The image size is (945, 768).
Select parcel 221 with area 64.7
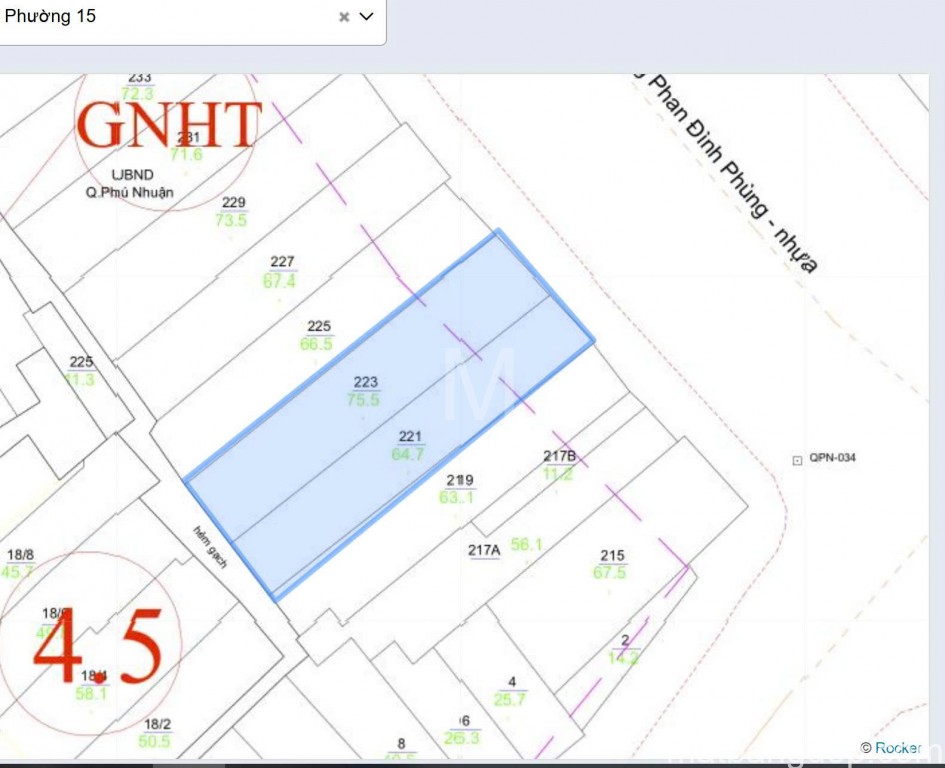[410, 445]
